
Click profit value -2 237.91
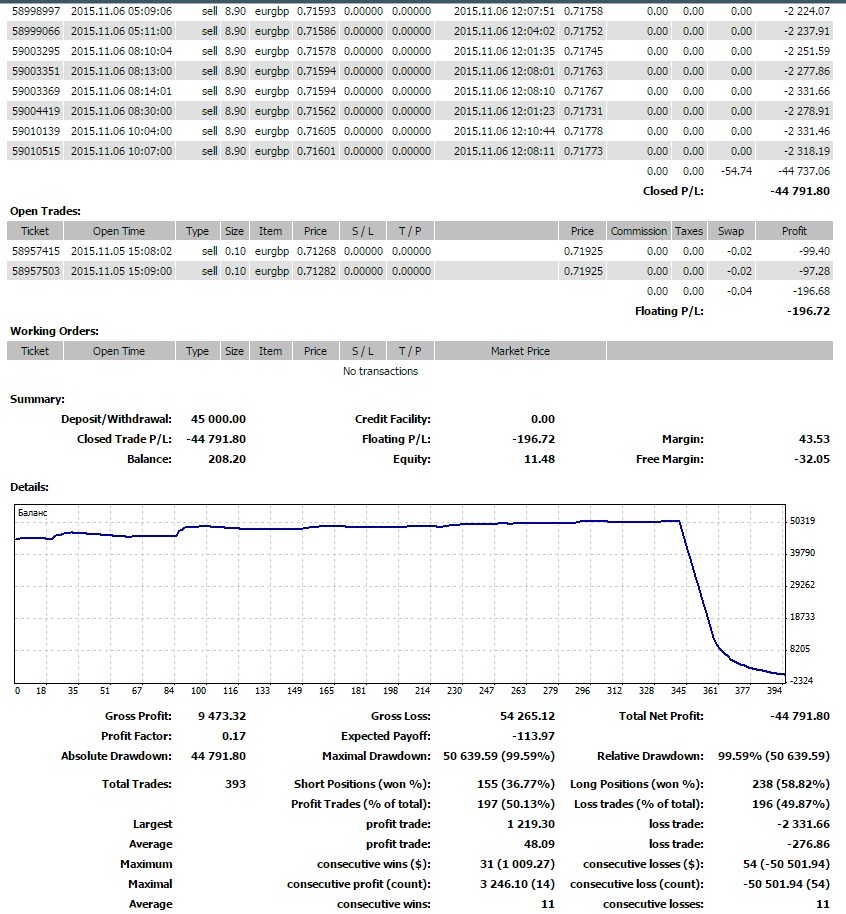point(806,31)
